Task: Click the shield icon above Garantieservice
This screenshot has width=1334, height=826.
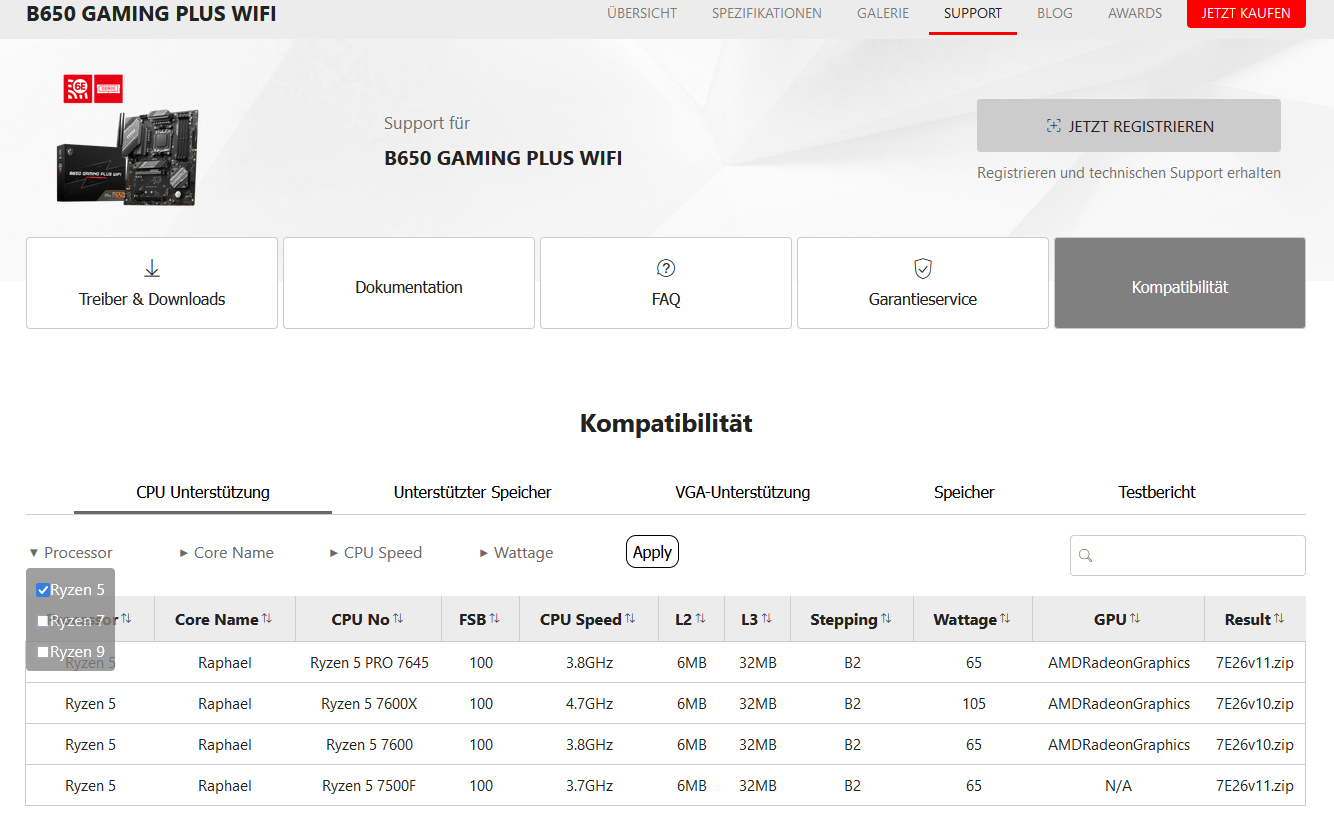Action: 923,268
